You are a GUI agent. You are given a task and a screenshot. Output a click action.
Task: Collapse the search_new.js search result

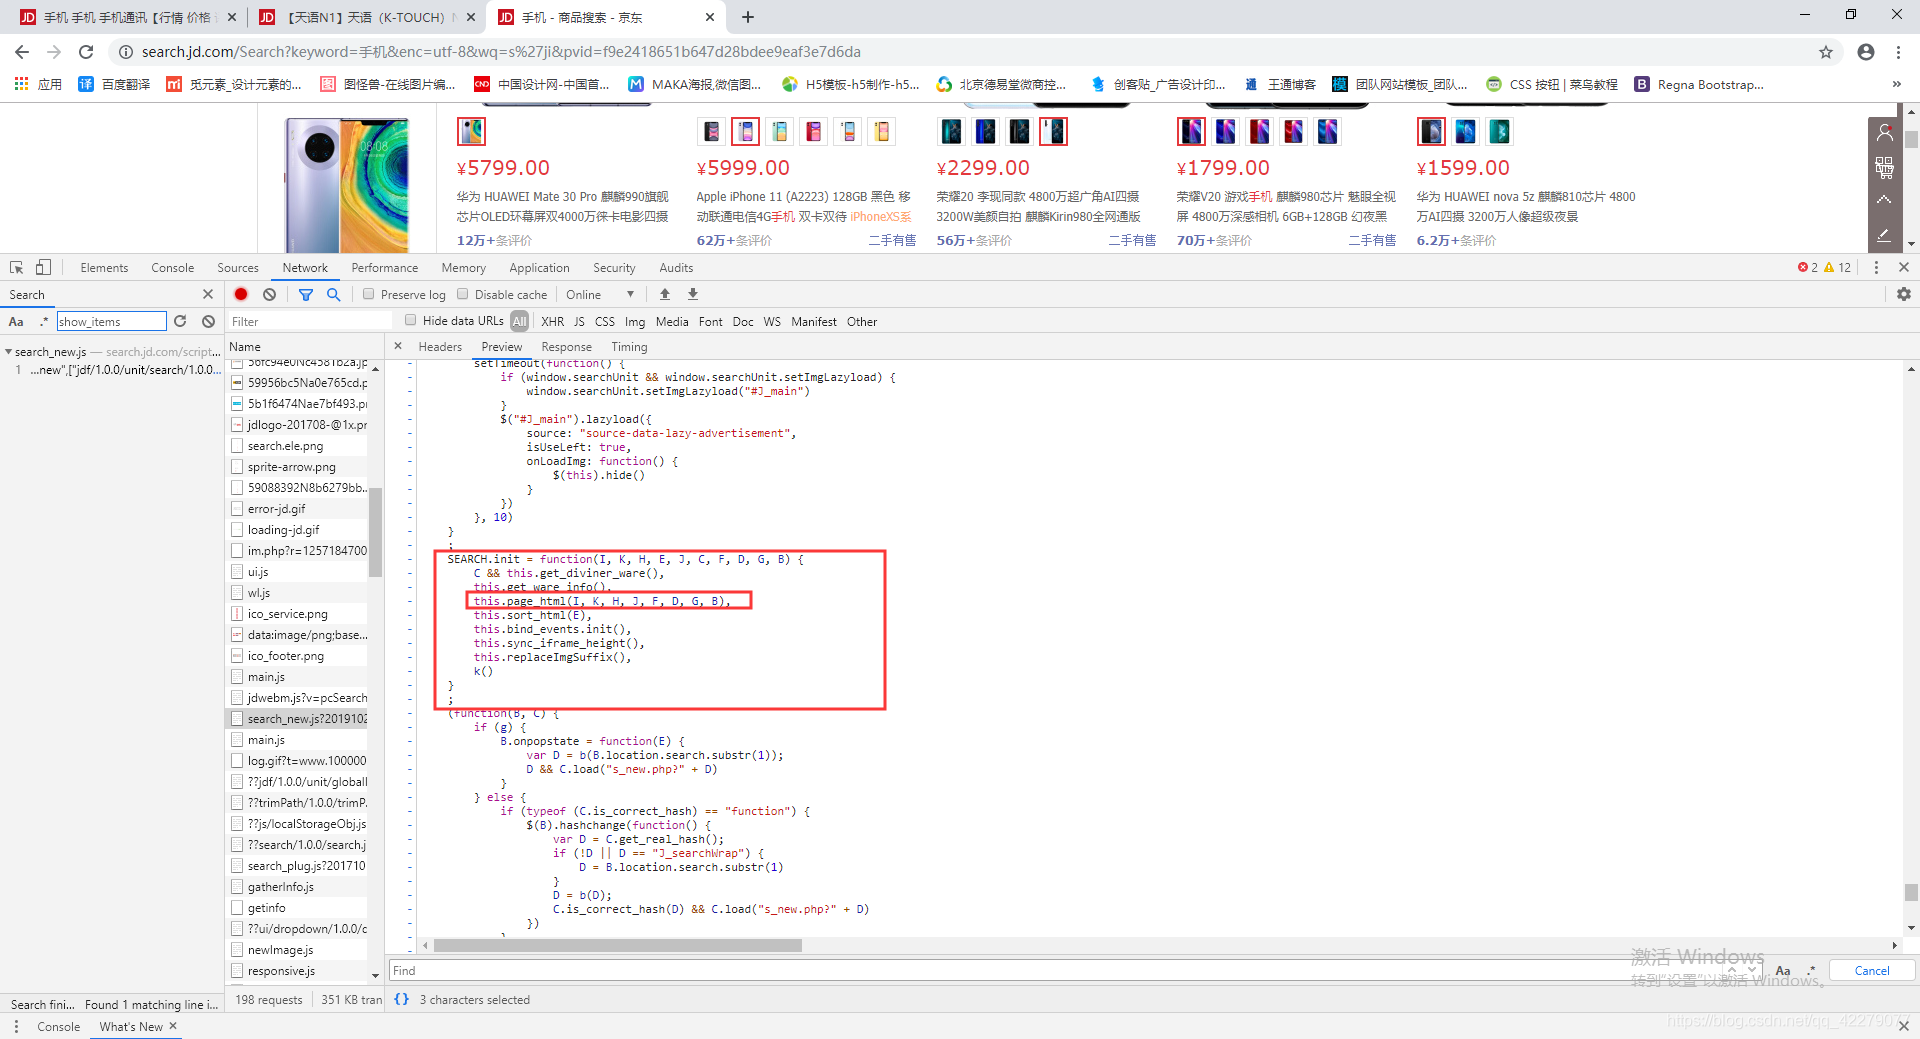pyautogui.click(x=9, y=351)
